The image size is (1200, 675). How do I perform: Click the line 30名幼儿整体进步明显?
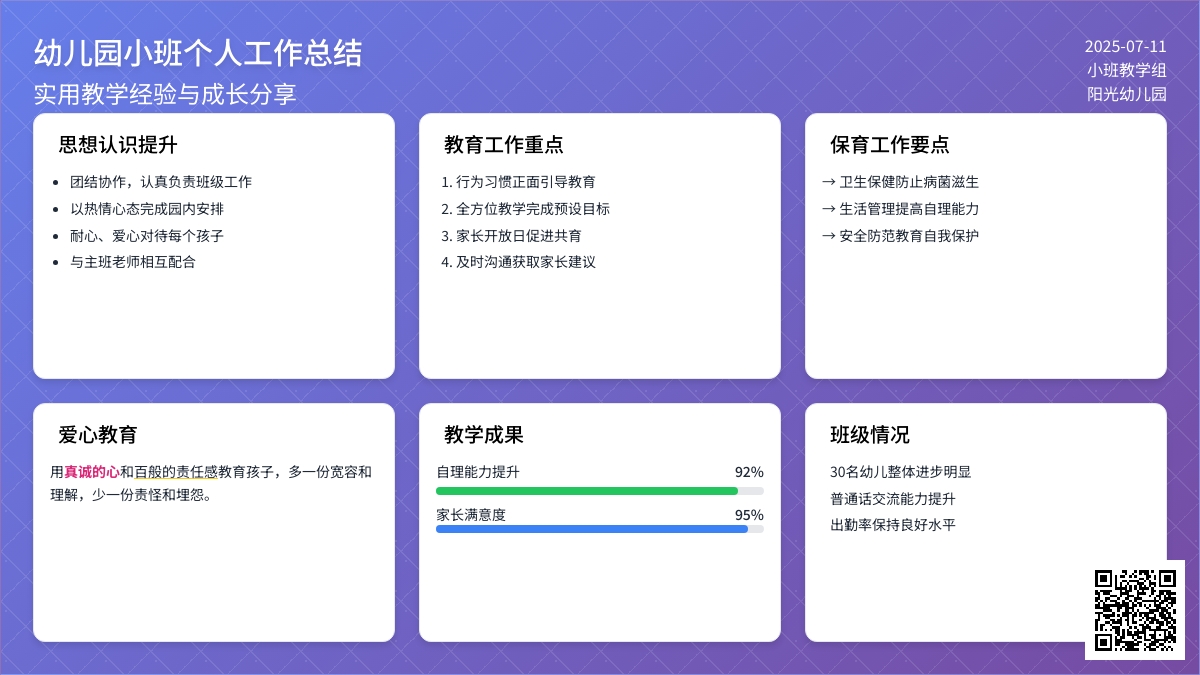900,472
